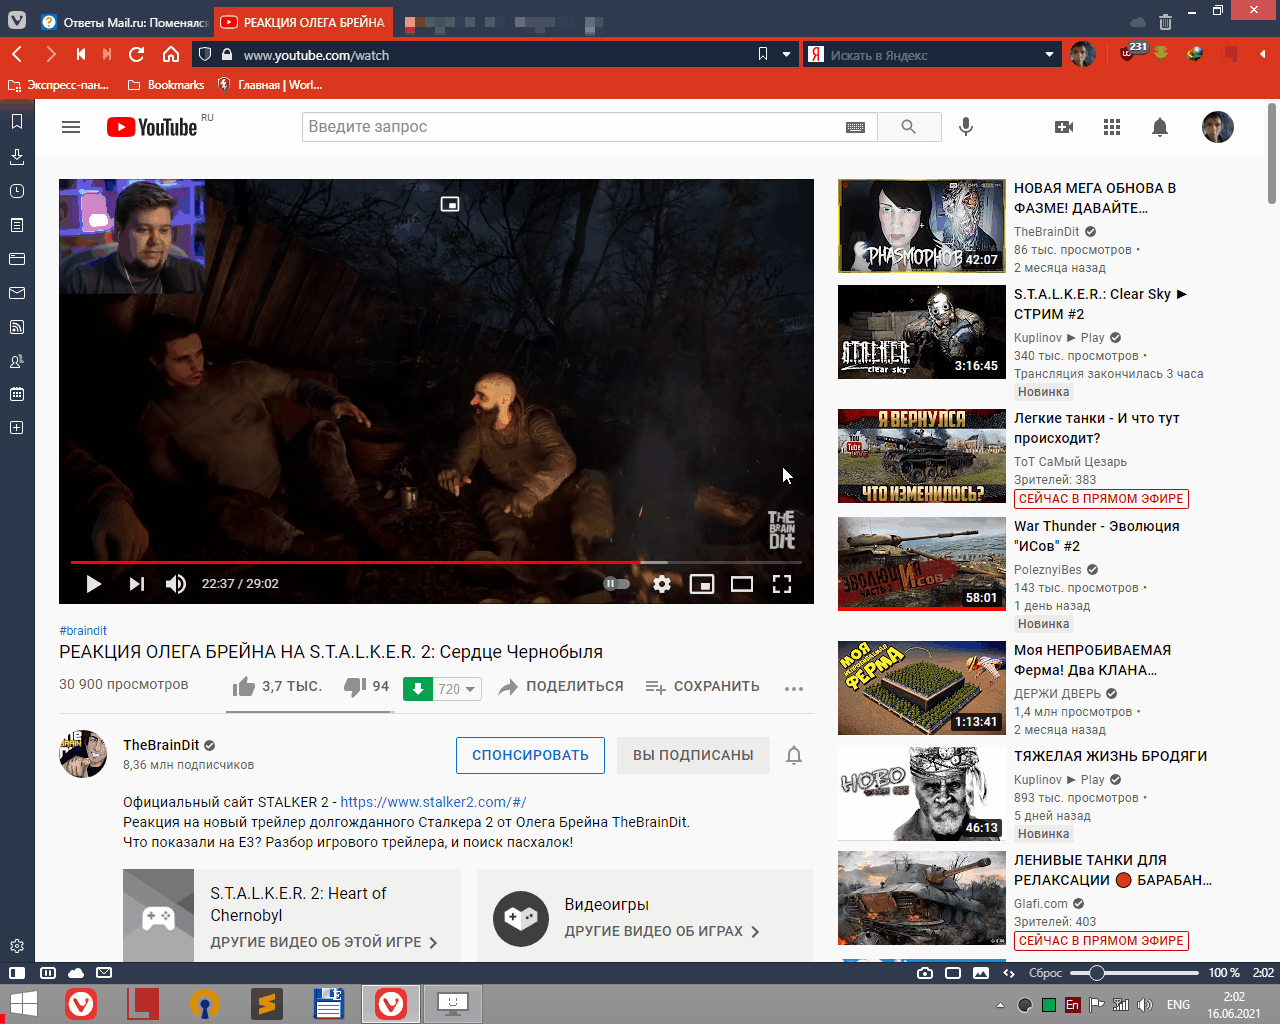The image size is (1280, 1024).
Task: Open the trash closed tabs icon
Action: pyautogui.click(x=1166, y=21)
